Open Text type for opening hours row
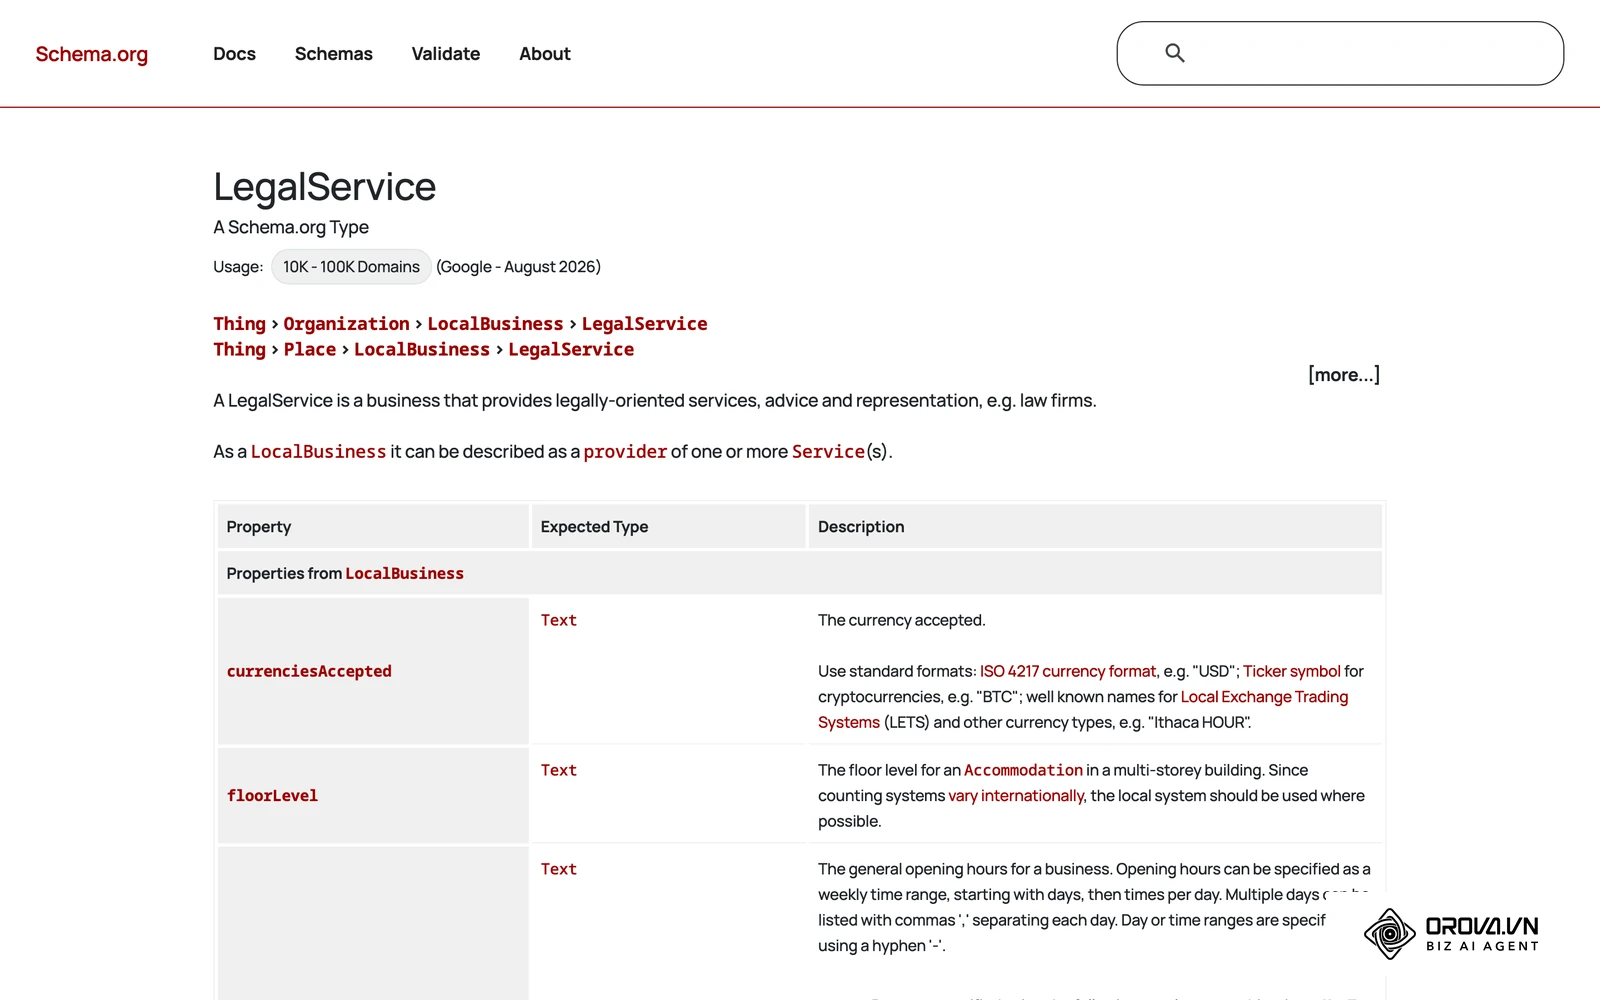 (x=559, y=869)
